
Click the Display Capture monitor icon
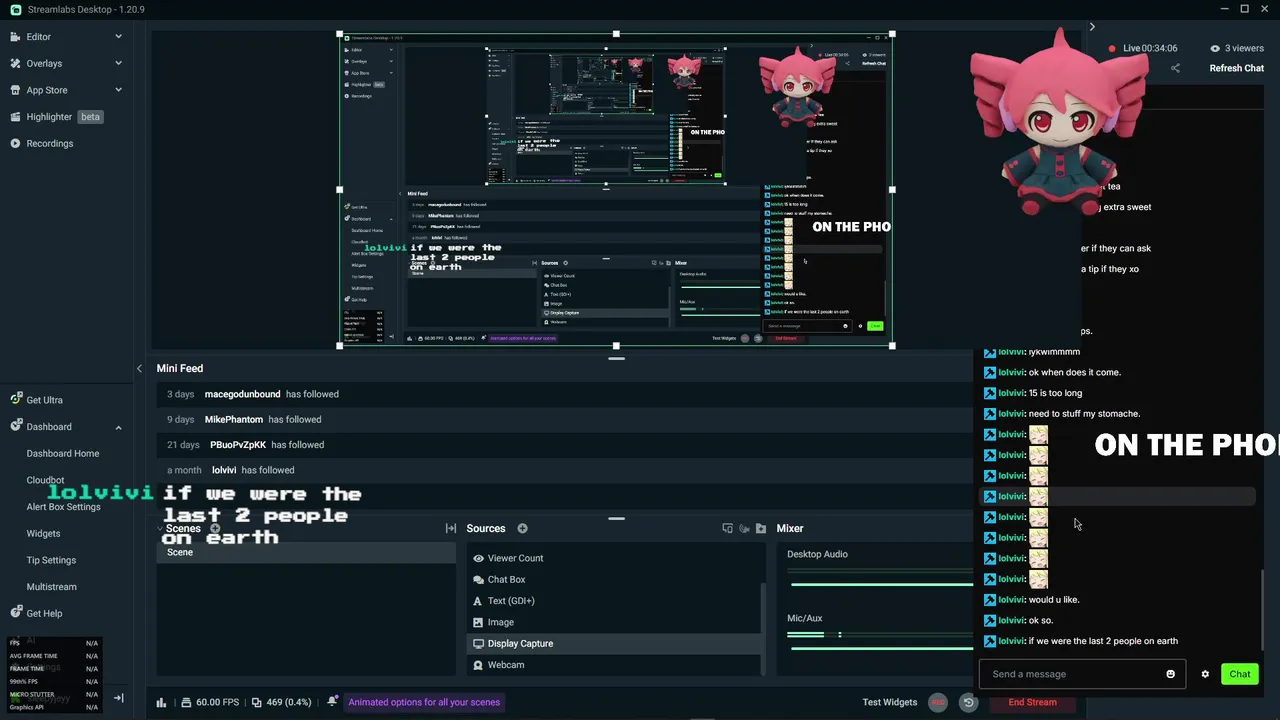478,644
